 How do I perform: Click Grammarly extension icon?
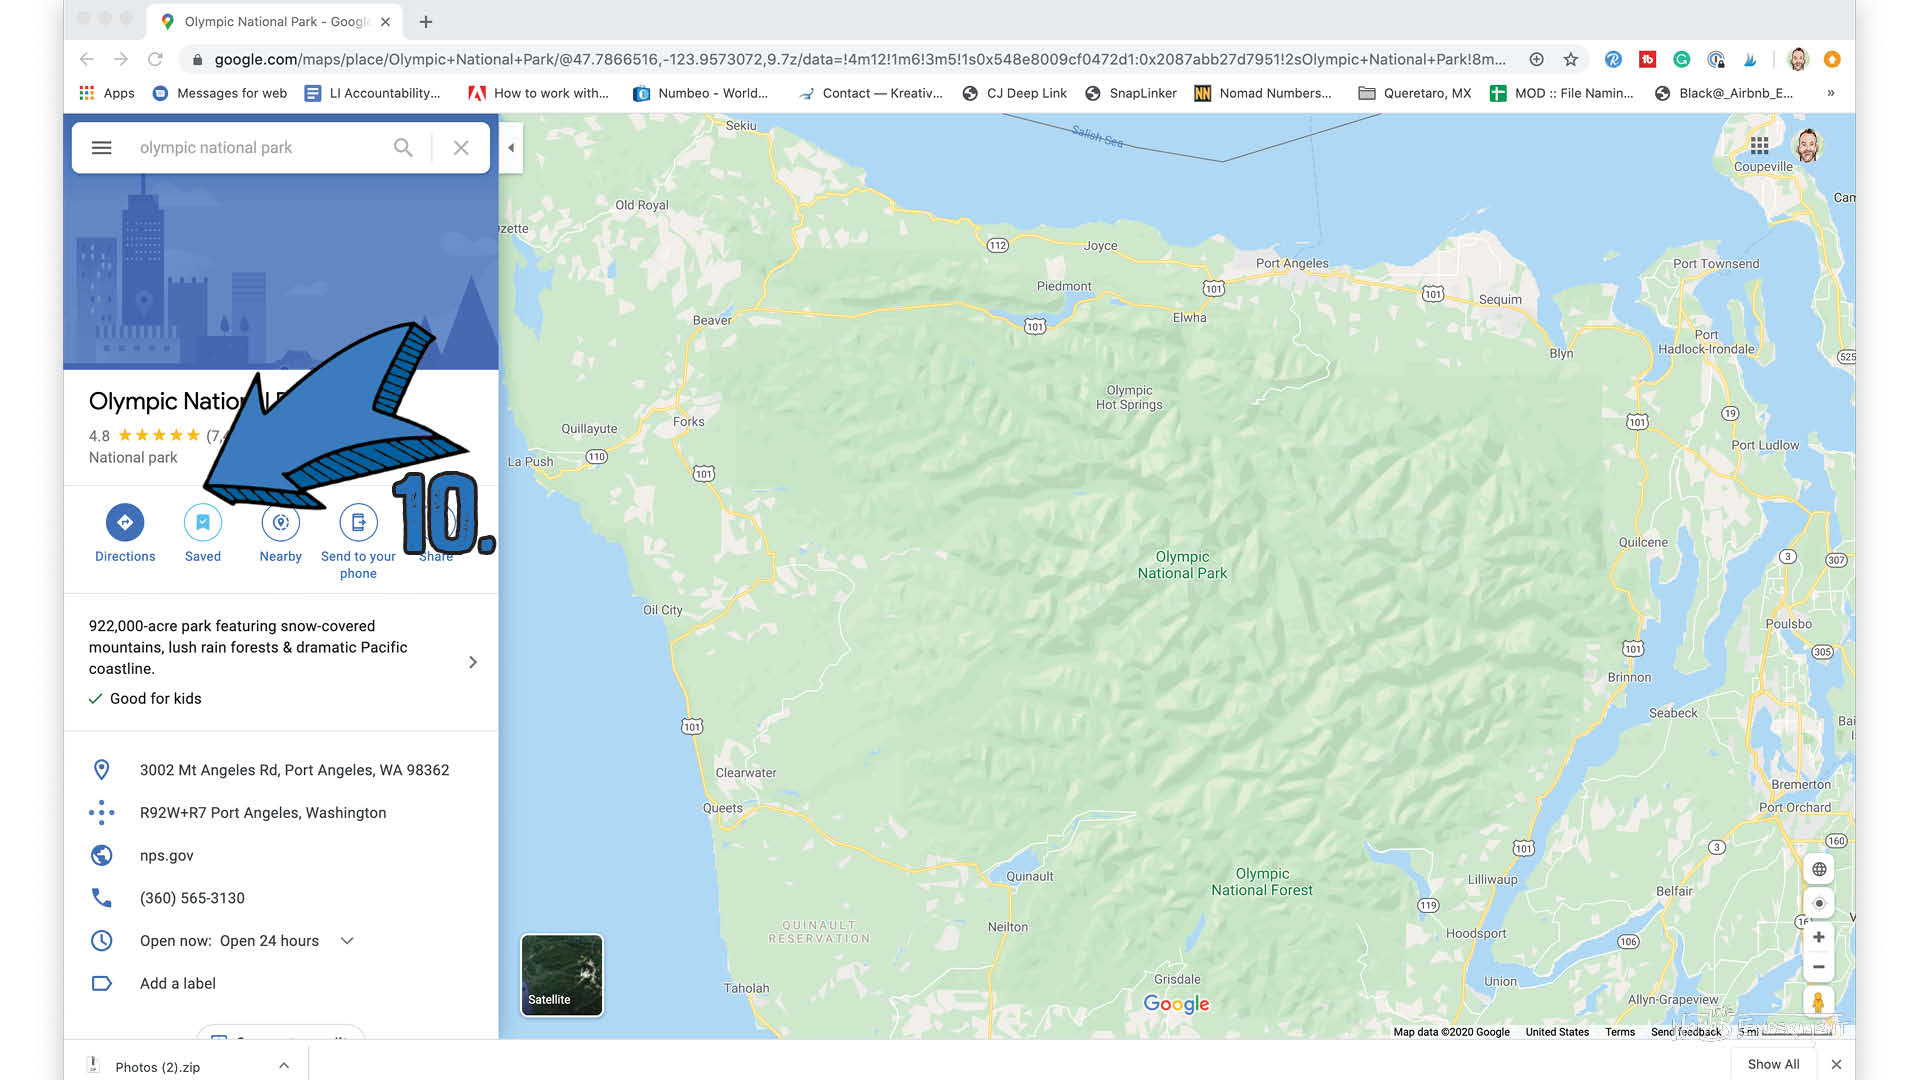(1682, 59)
